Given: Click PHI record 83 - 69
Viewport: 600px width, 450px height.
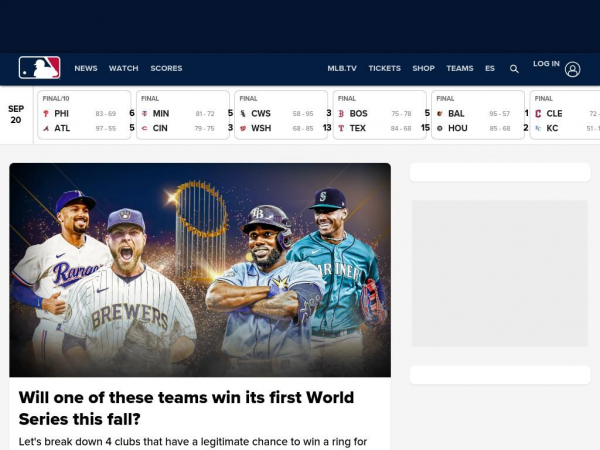Looking at the screenshot, I should pyautogui.click(x=106, y=114).
